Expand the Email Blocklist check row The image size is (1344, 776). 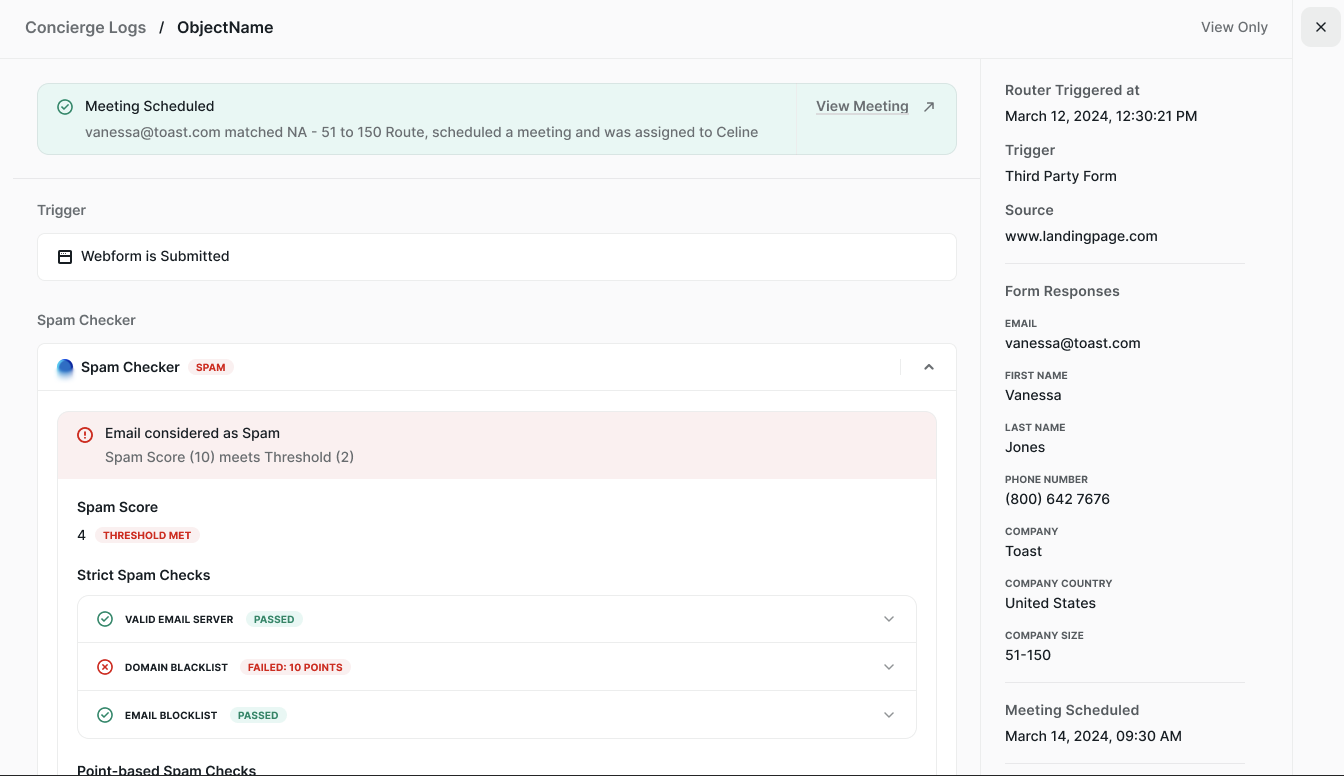pyautogui.click(x=888, y=715)
